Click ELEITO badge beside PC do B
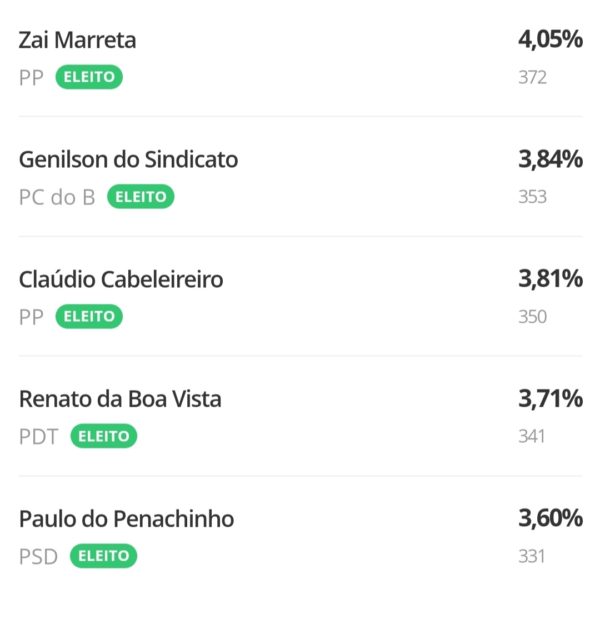Screen dimensions: 600x624 (x=140, y=197)
